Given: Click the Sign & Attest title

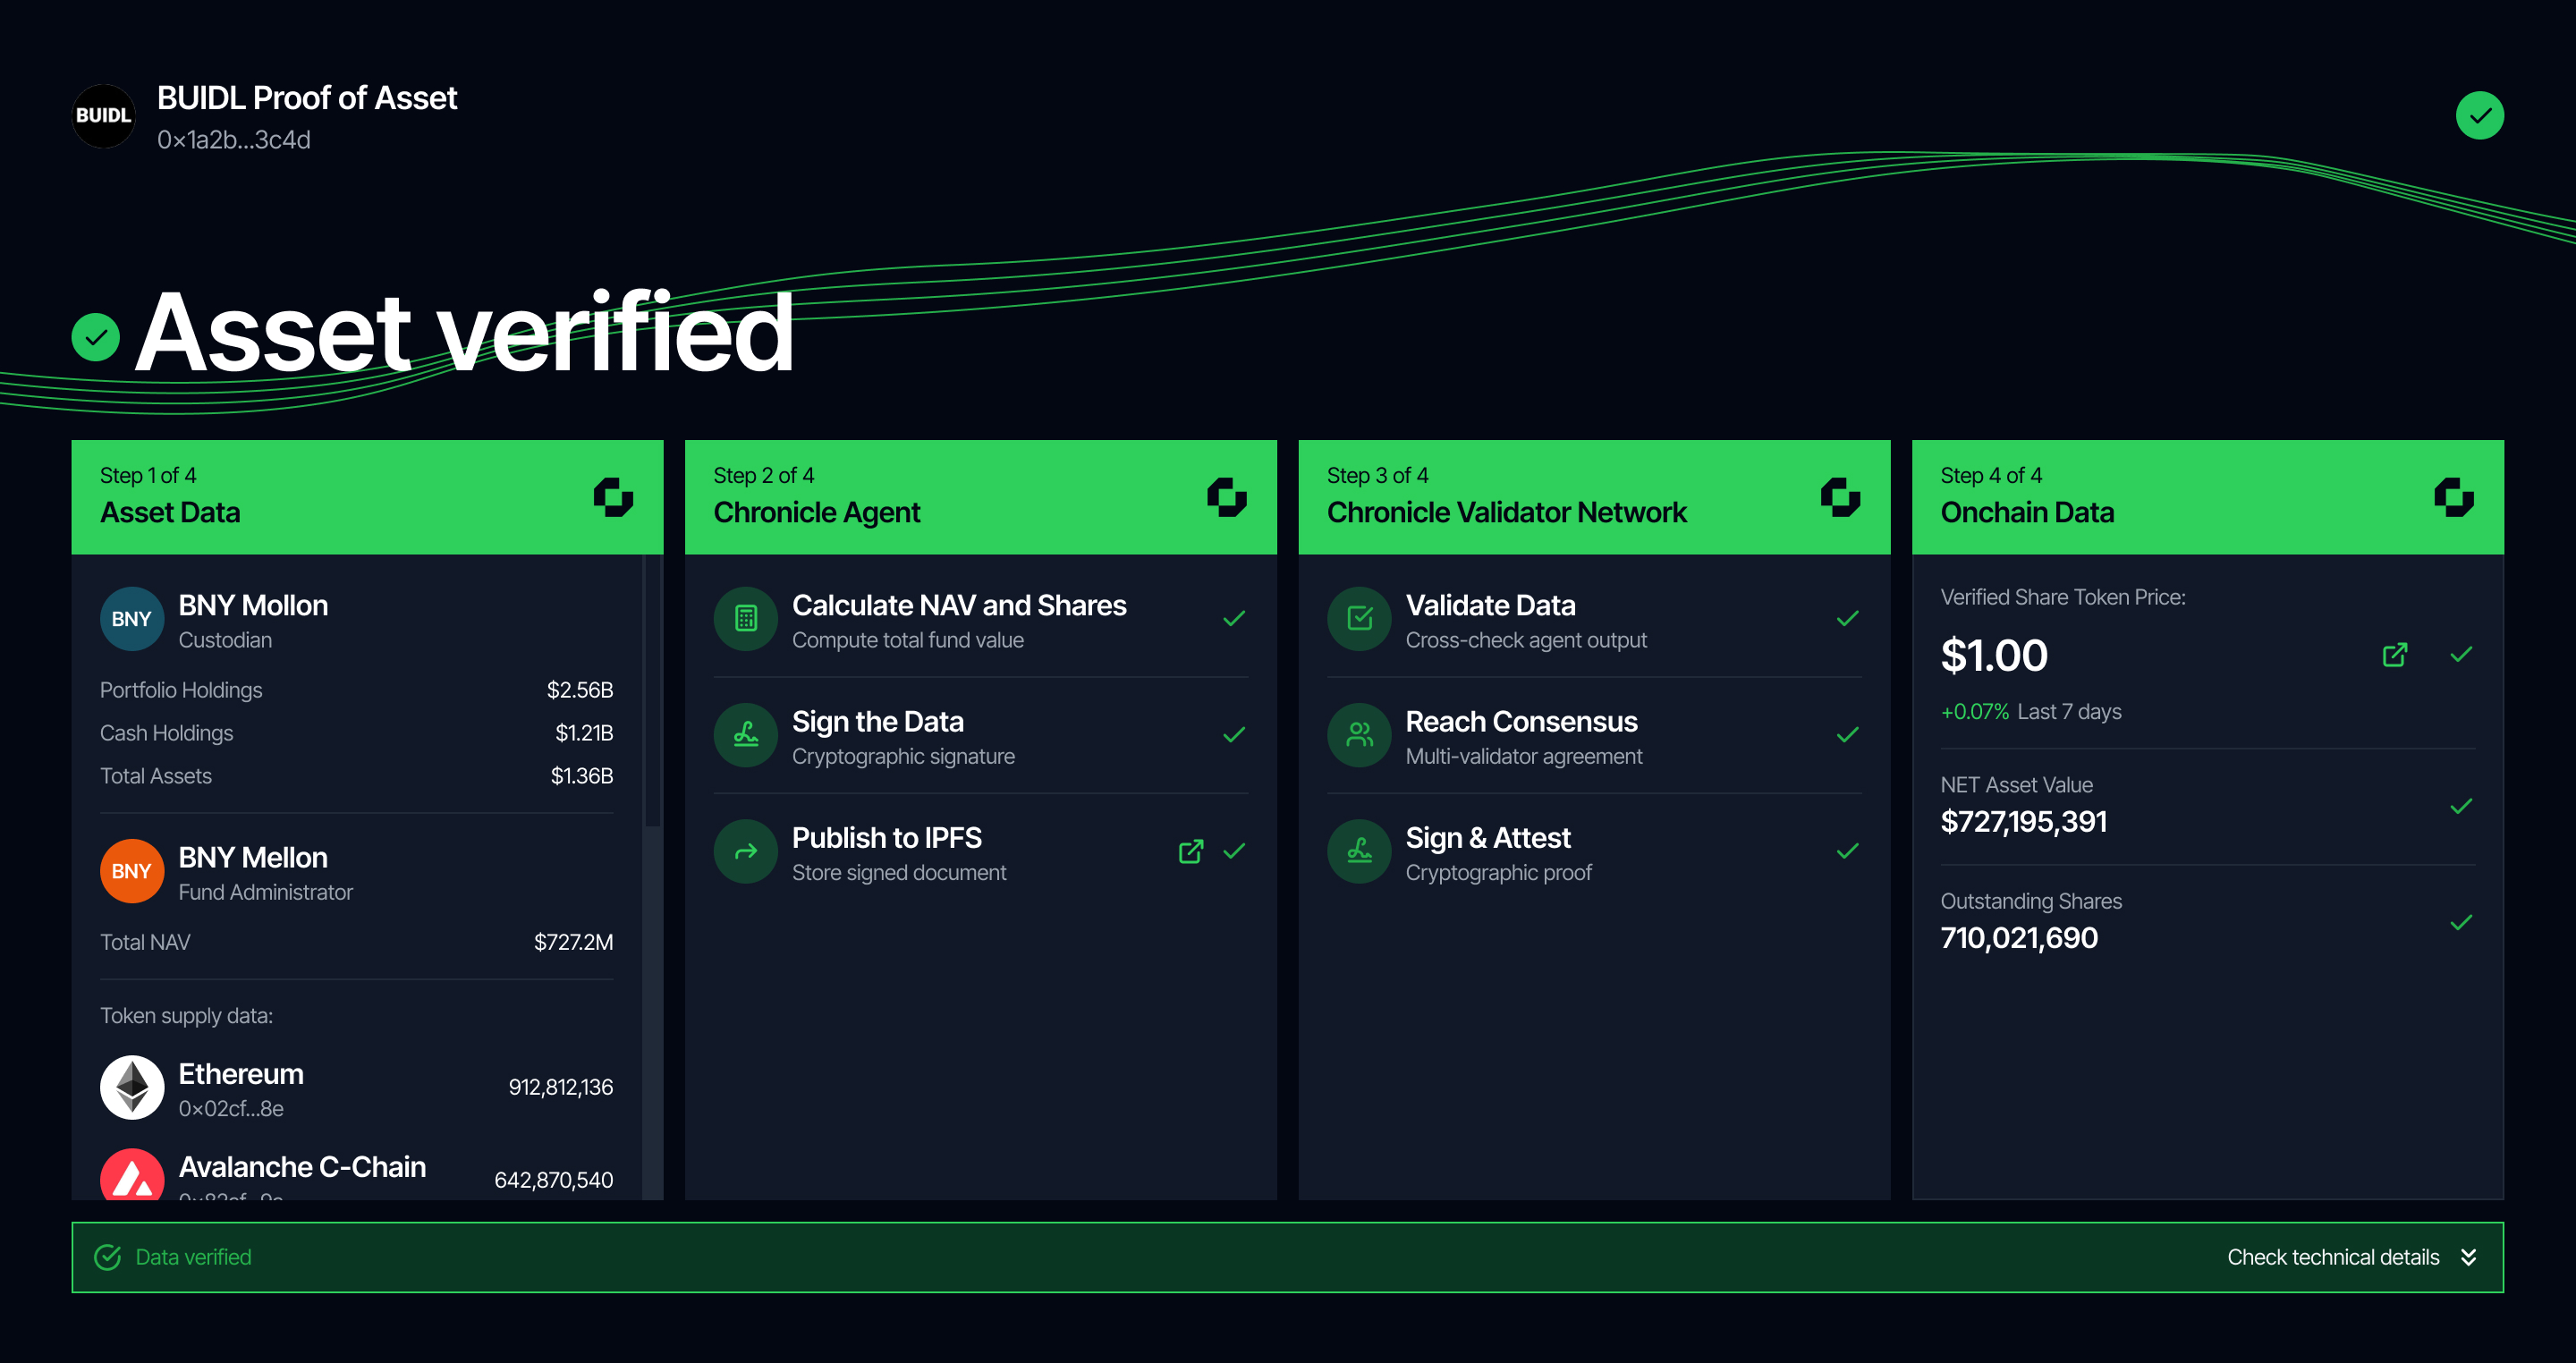Looking at the screenshot, I should (1488, 838).
